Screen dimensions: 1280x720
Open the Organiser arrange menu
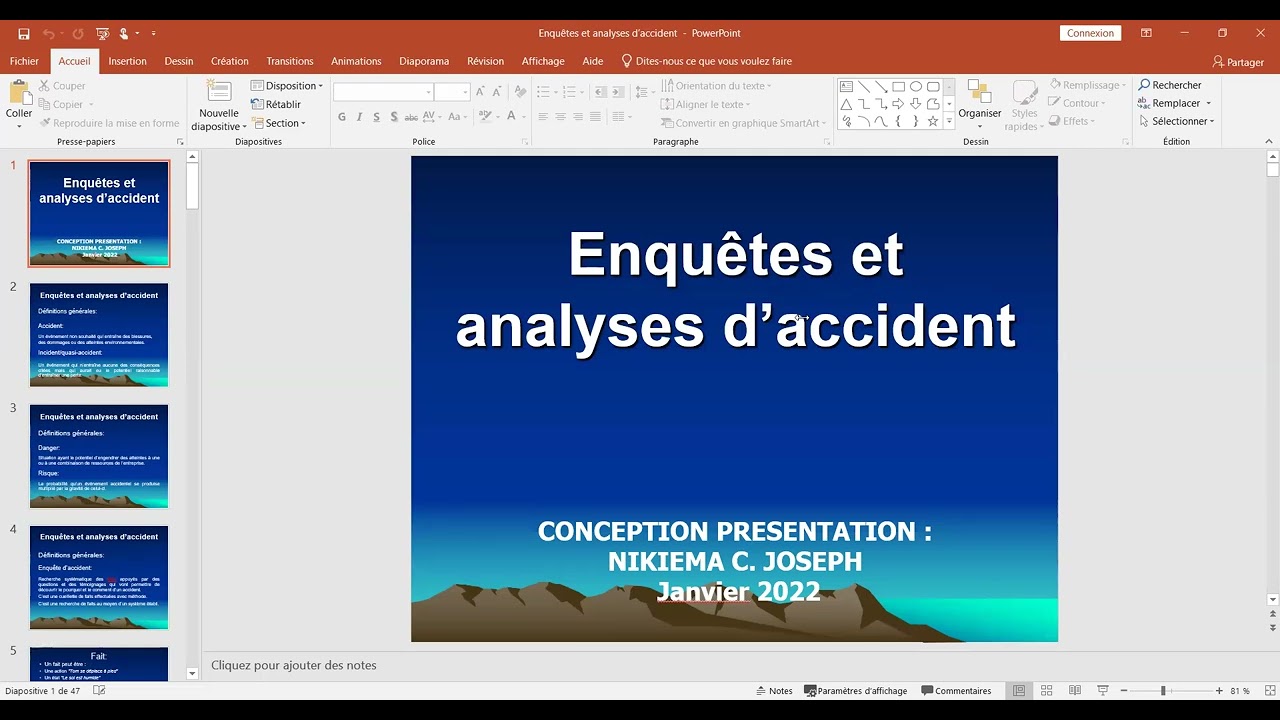[x=980, y=102]
